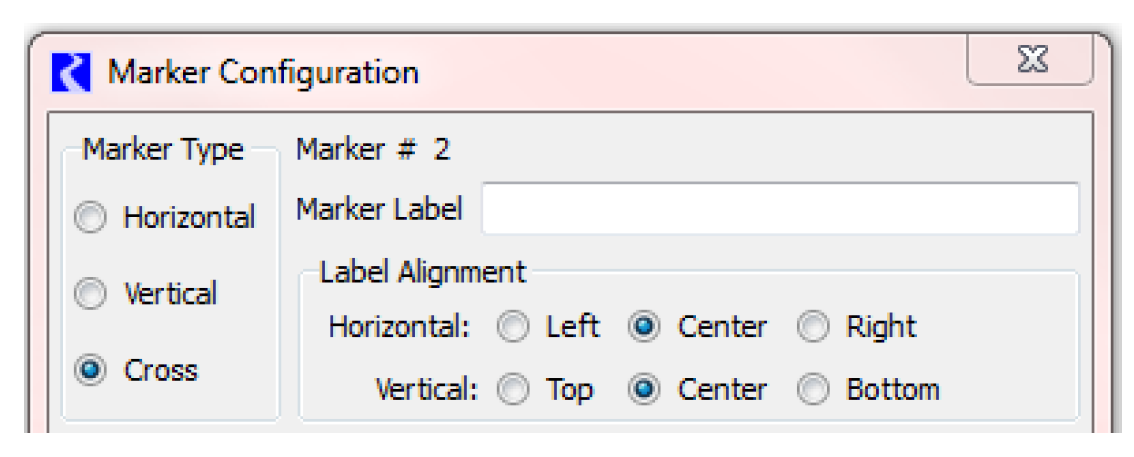Click the marker number value 2
This screenshot has width=1134, height=457.
pos(441,150)
